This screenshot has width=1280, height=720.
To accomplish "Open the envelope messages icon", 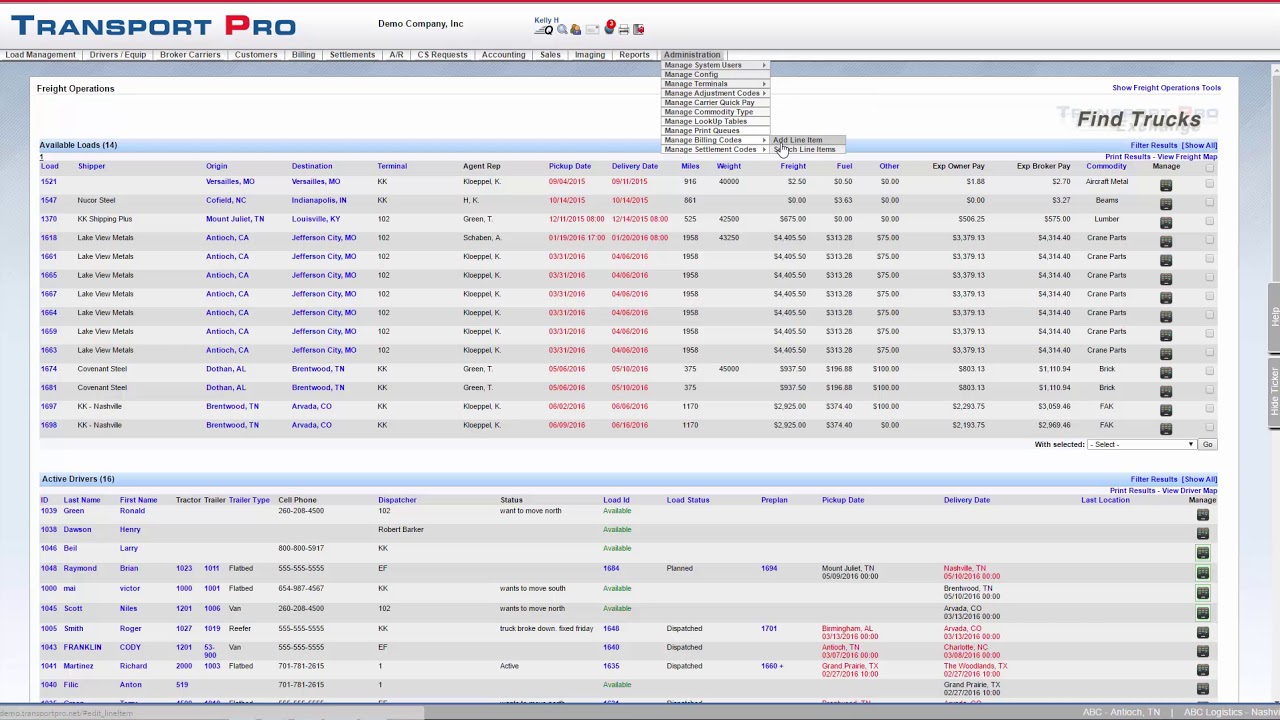I will coord(592,29).
